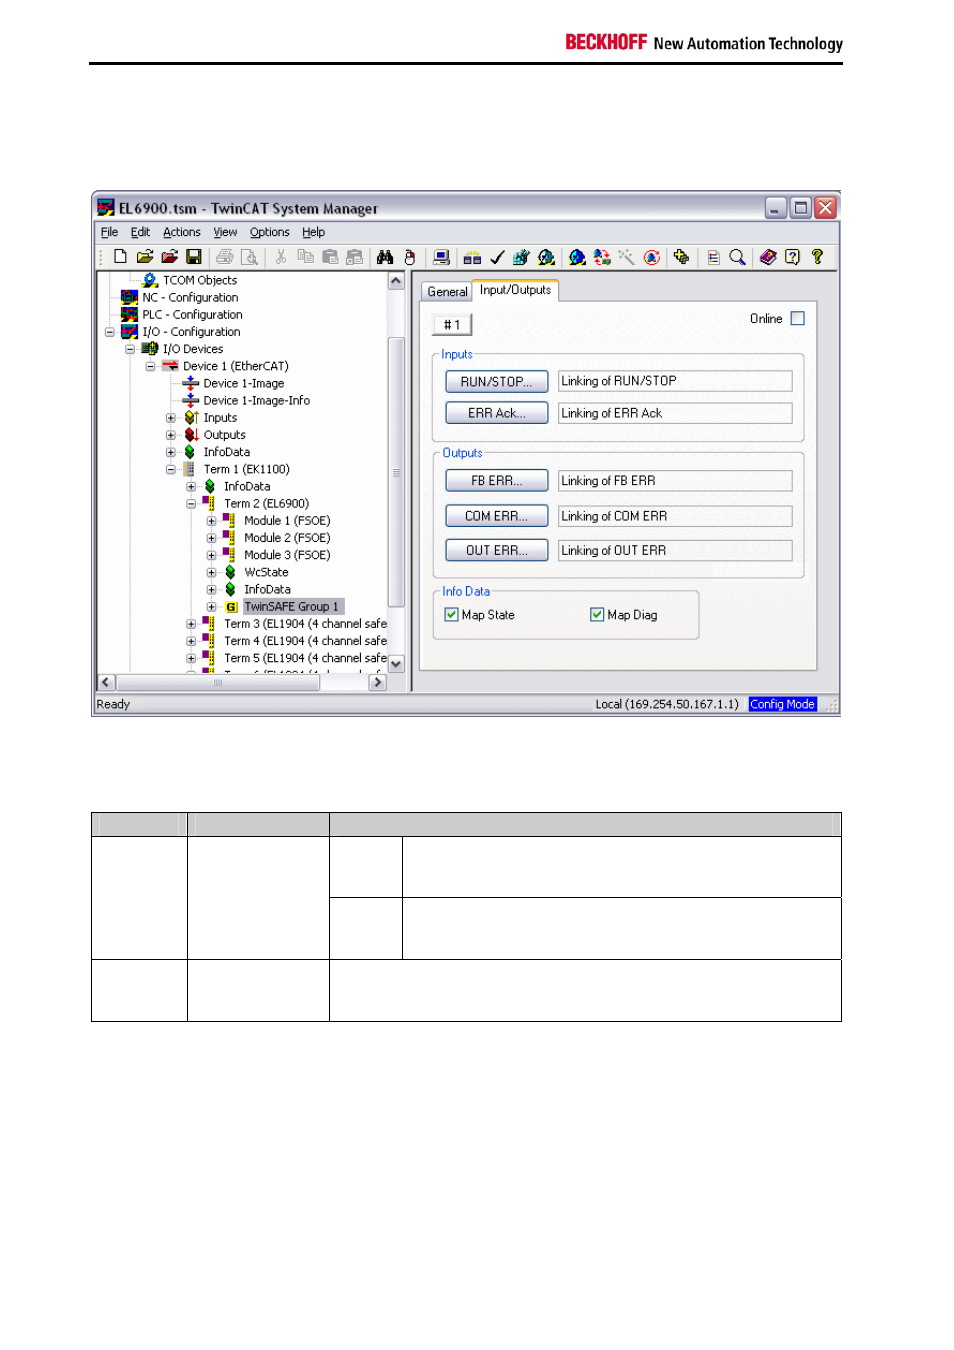Open the Options menu

coord(270,232)
